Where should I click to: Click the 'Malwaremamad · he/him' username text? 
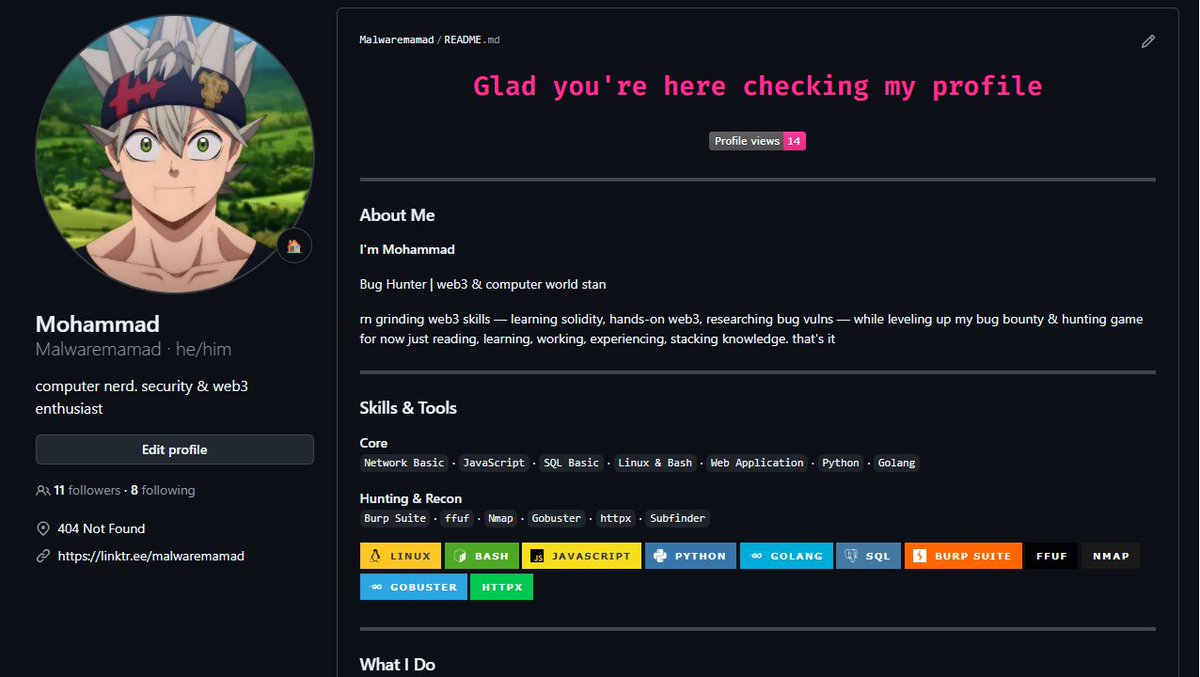click(x=134, y=350)
